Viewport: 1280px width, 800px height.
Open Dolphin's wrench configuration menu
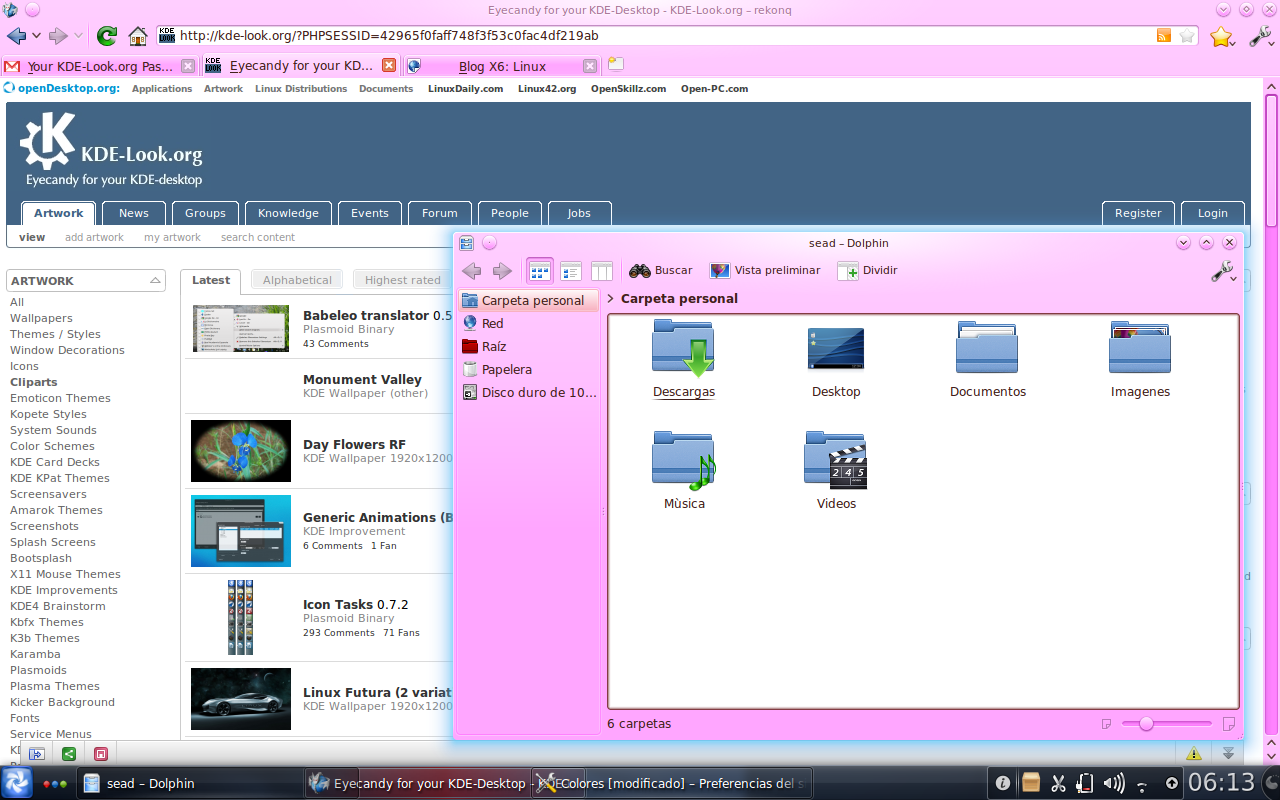coord(1224,271)
